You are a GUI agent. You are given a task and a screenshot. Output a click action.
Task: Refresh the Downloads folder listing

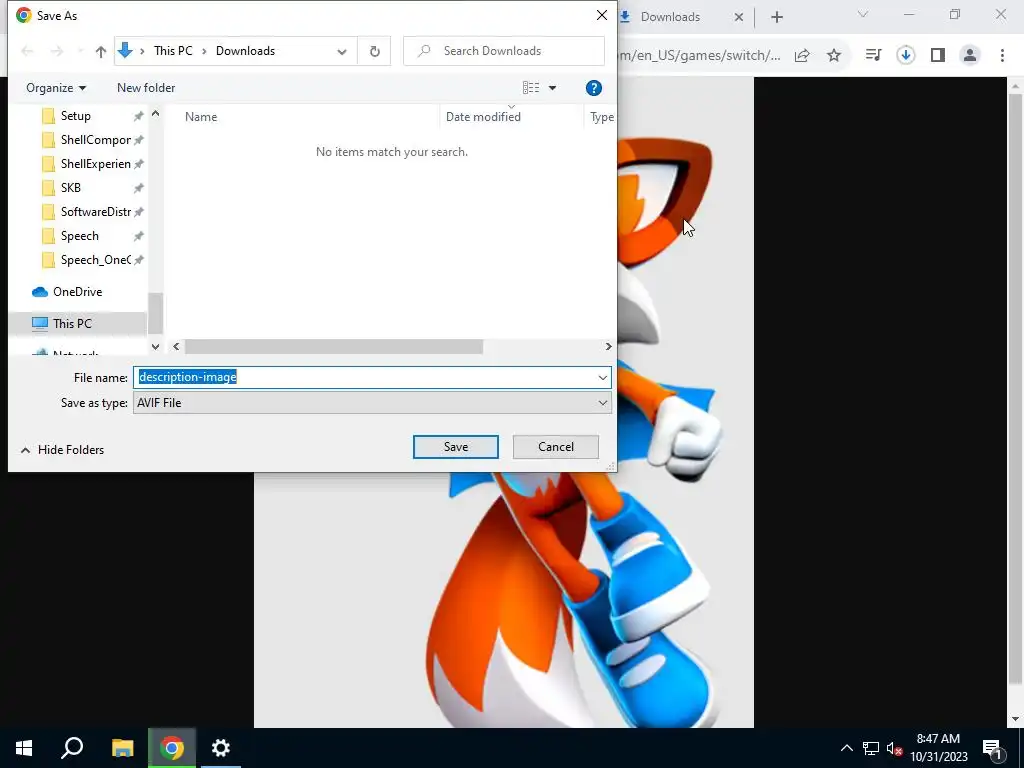point(374,51)
